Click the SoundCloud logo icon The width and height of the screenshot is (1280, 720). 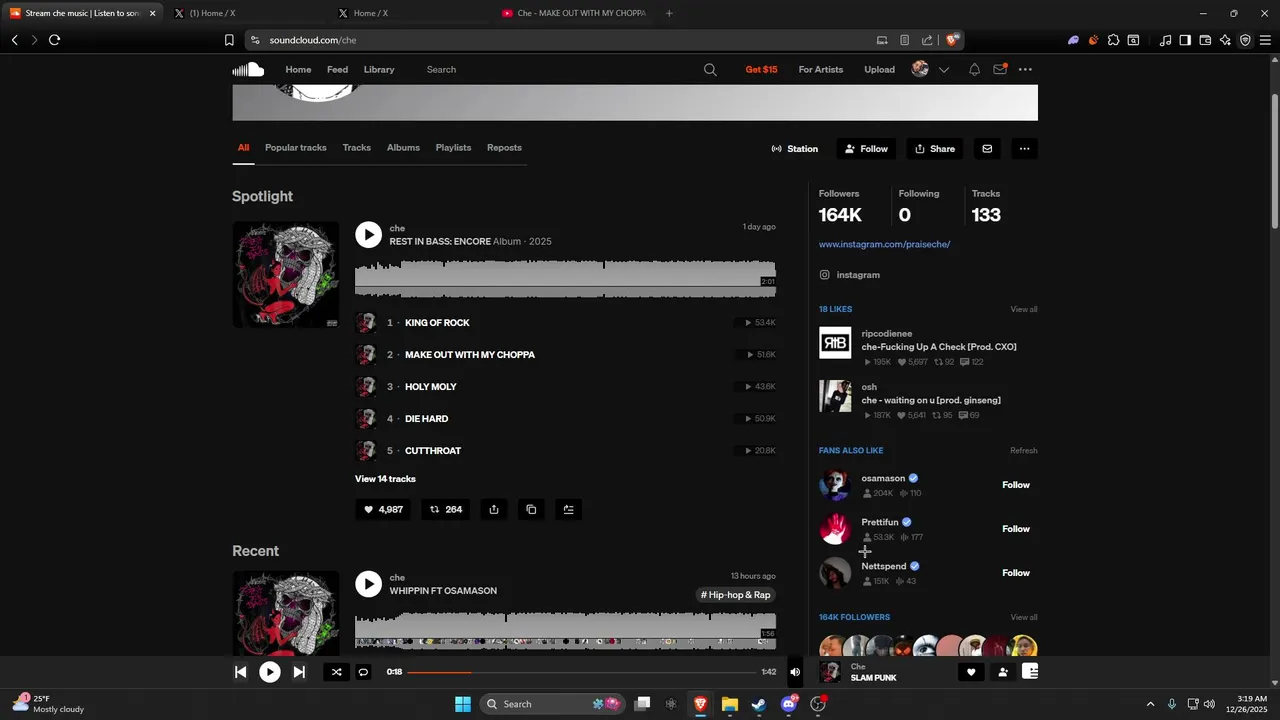click(248, 69)
